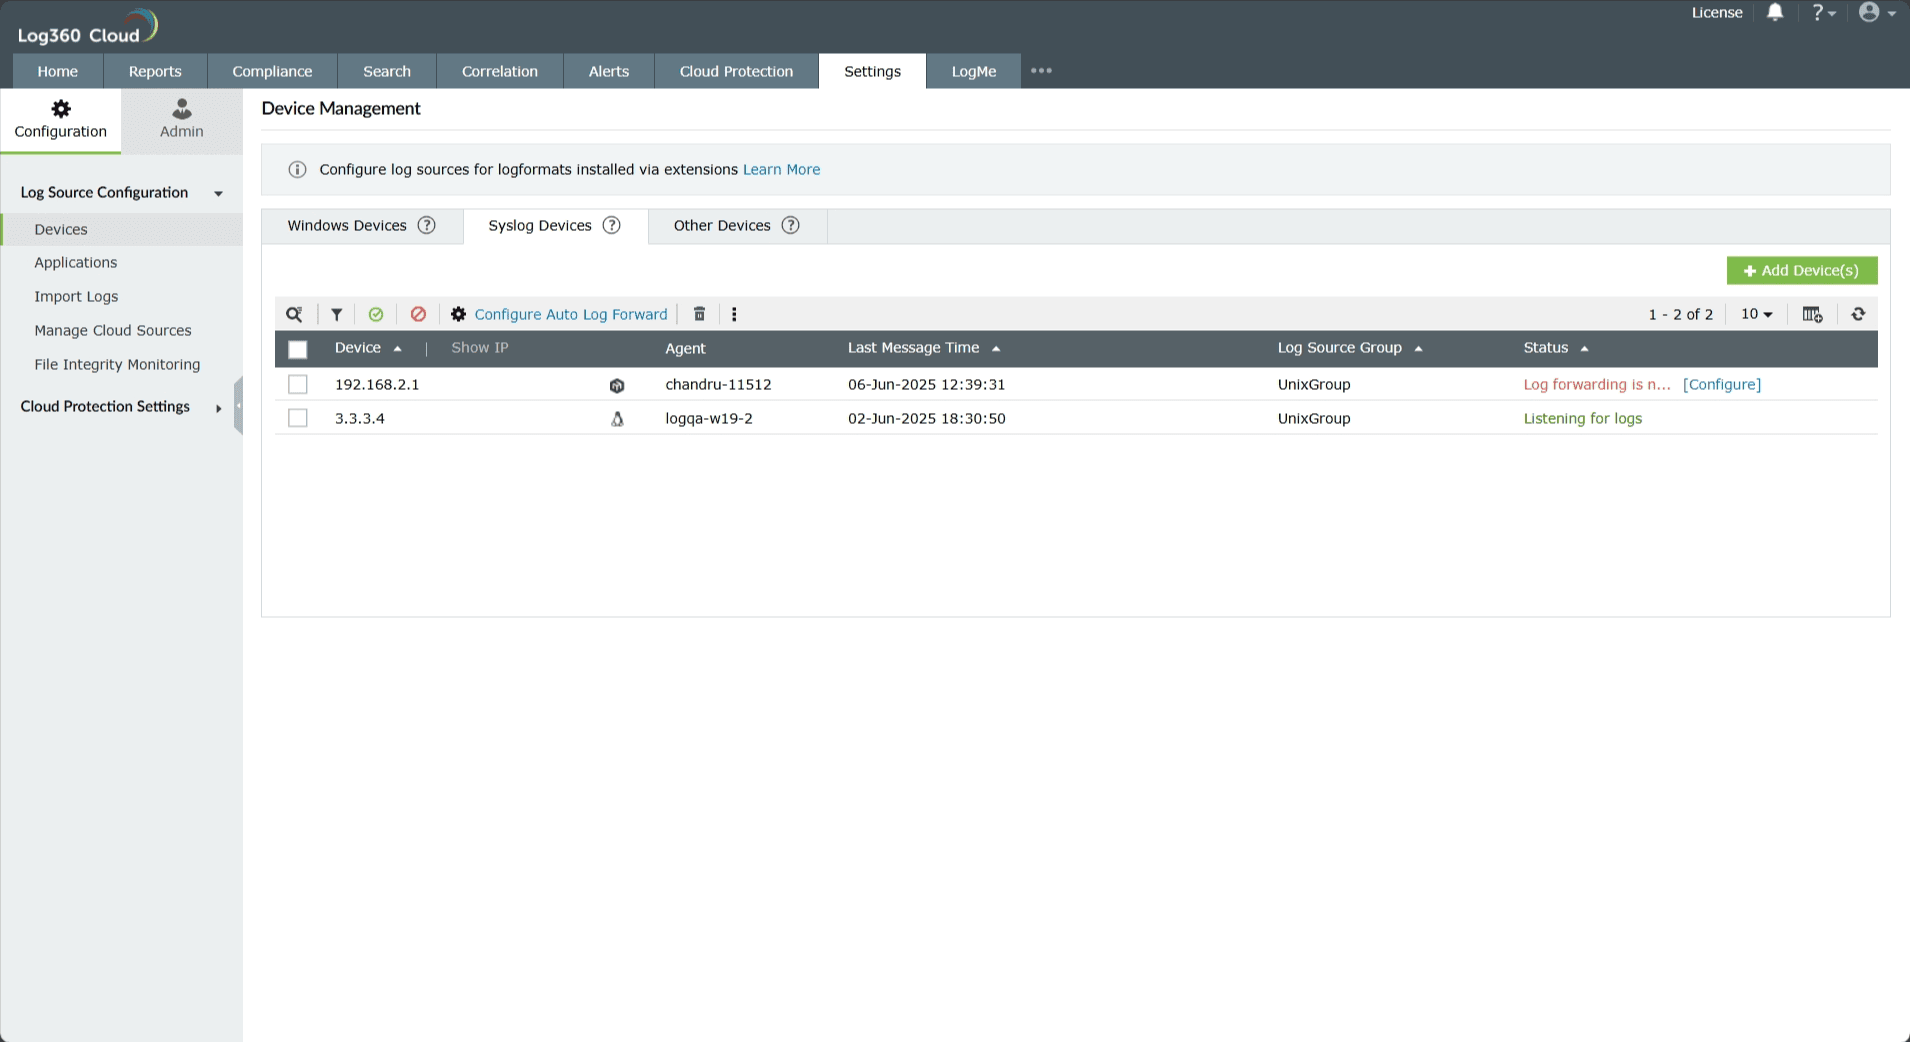The image size is (1910, 1042).
Task: Switch to the Admin section
Action: [x=181, y=120]
